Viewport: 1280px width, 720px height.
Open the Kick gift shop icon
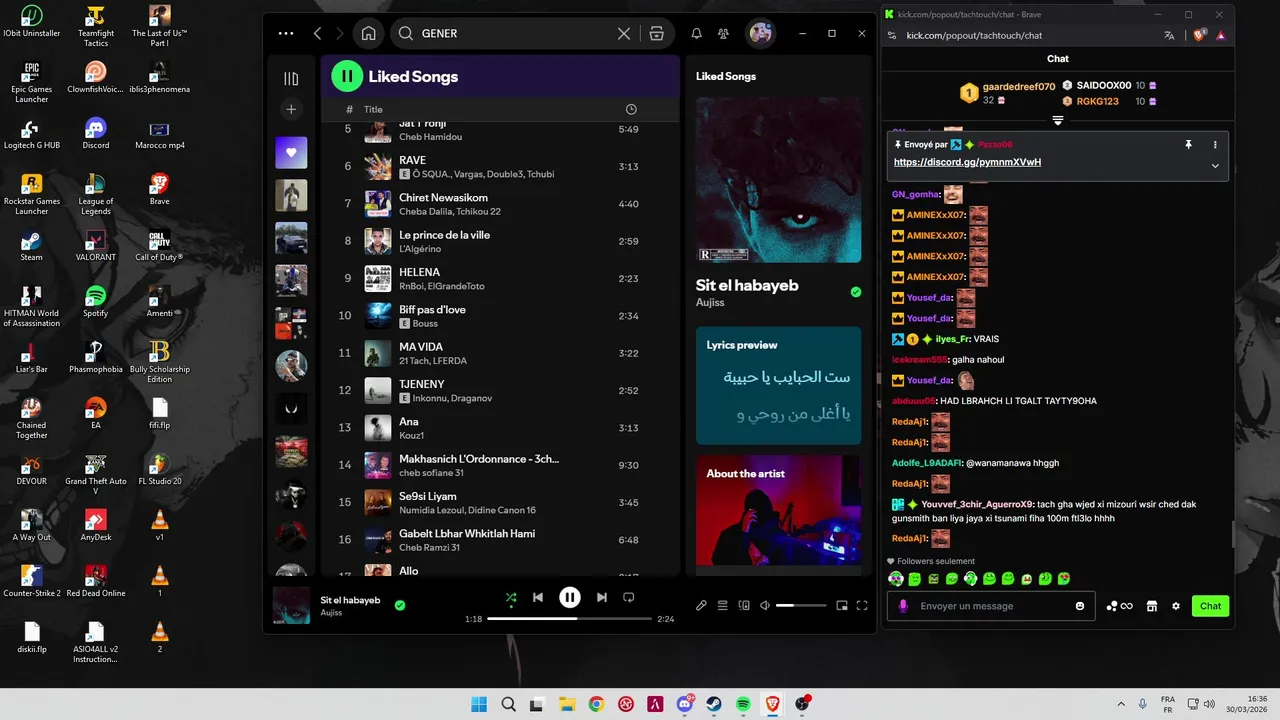[1151, 606]
